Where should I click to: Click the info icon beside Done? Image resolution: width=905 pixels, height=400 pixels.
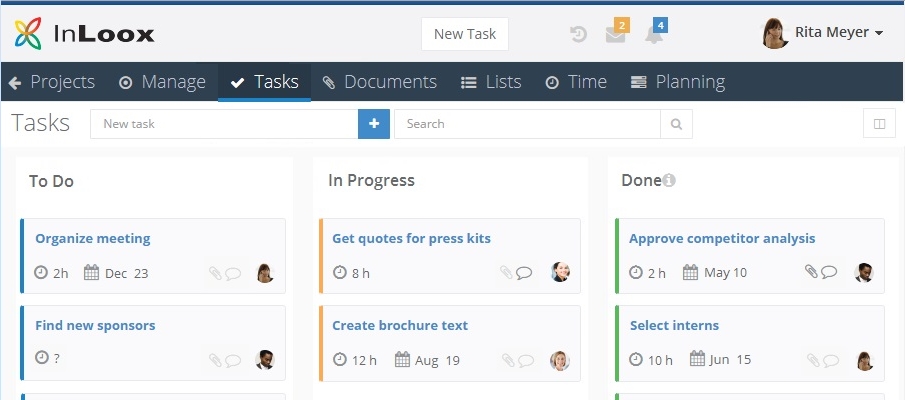click(x=669, y=181)
